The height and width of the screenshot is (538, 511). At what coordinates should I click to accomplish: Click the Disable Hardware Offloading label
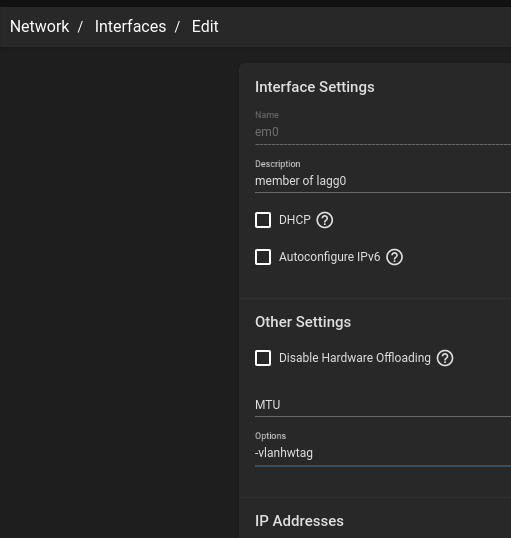click(x=355, y=358)
